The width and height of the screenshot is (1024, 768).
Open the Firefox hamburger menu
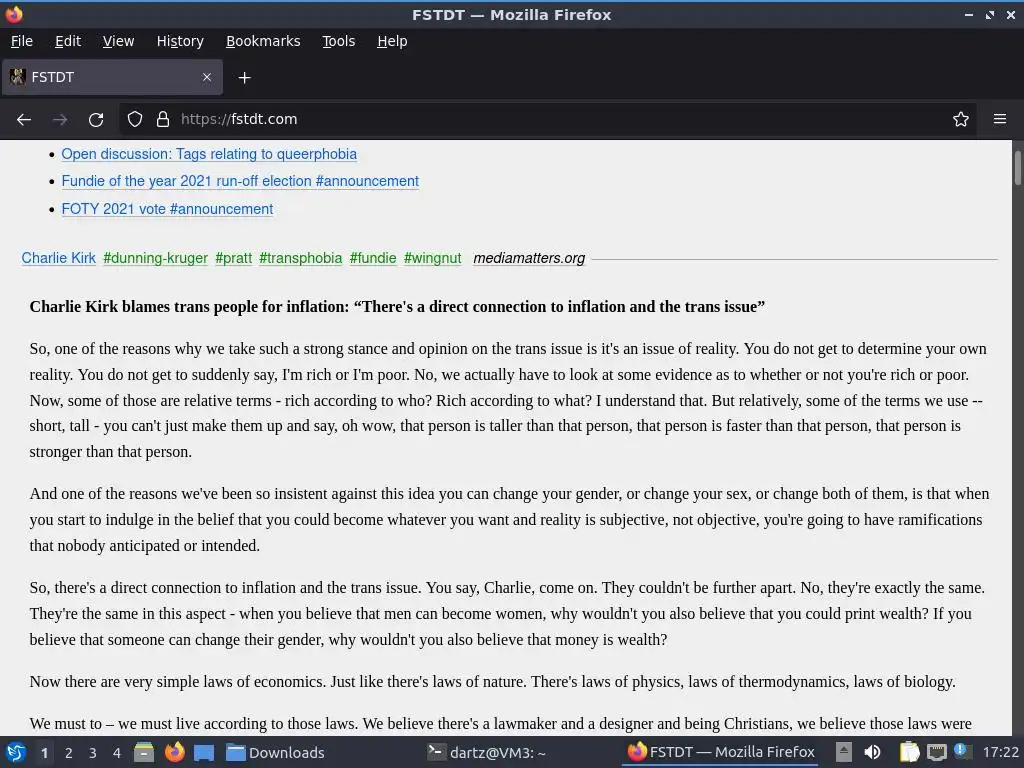[1000, 120]
